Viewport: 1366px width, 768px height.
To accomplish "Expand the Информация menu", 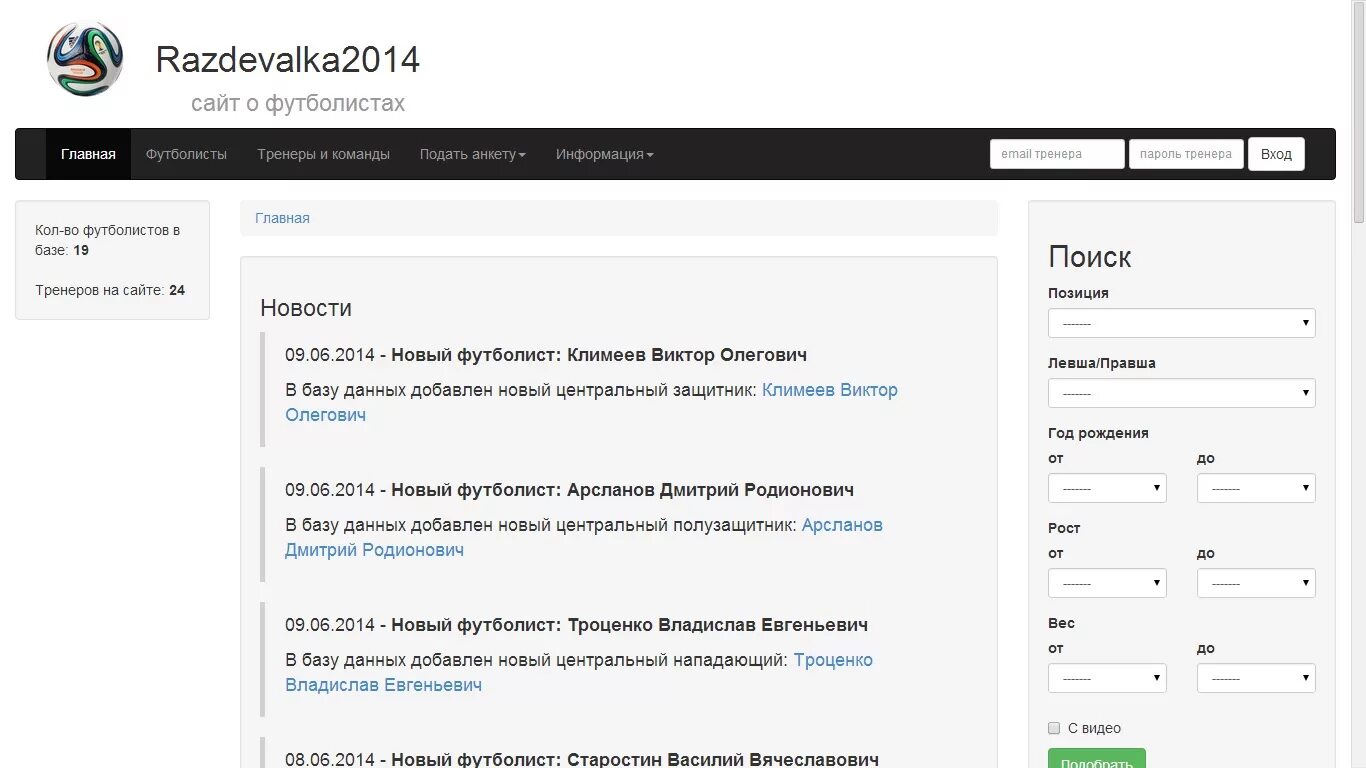I will tap(604, 153).
